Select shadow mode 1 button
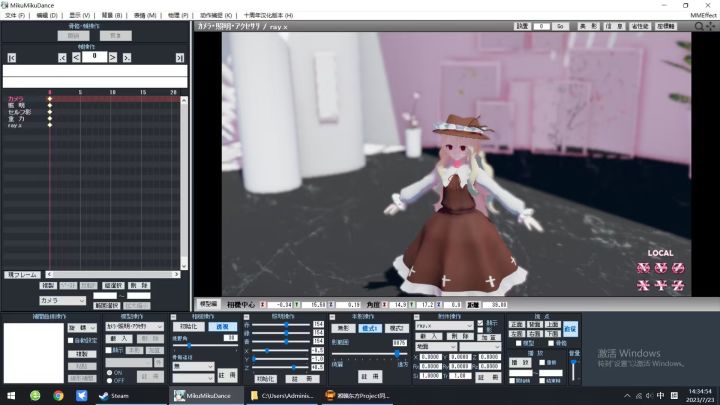720x405 pixels. pos(370,328)
